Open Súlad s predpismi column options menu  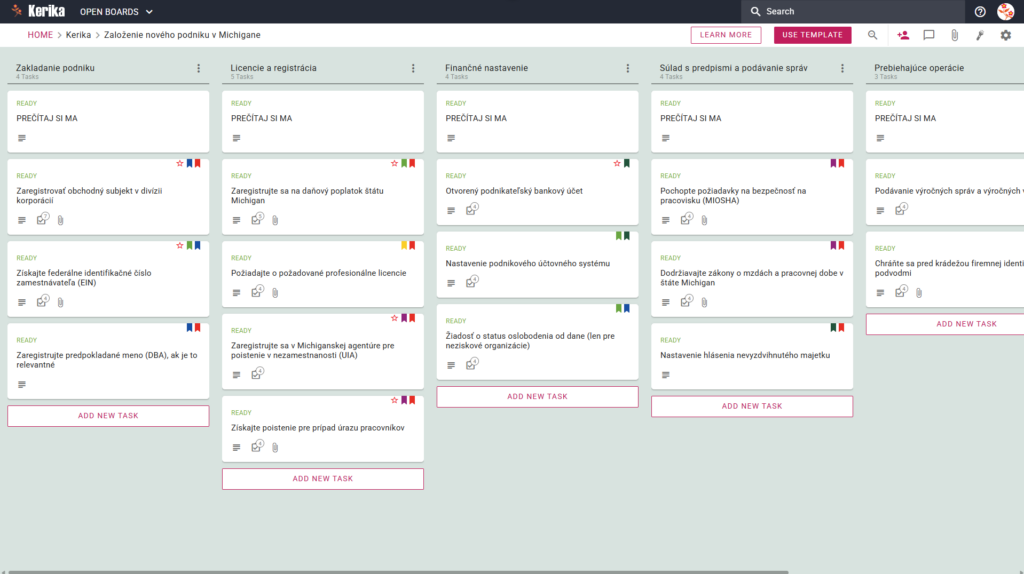(x=842, y=68)
